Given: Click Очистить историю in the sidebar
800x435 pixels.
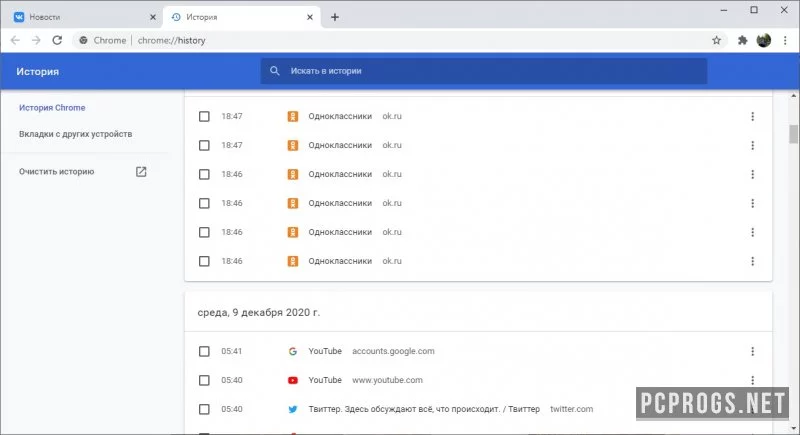Looking at the screenshot, I should point(57,172).
